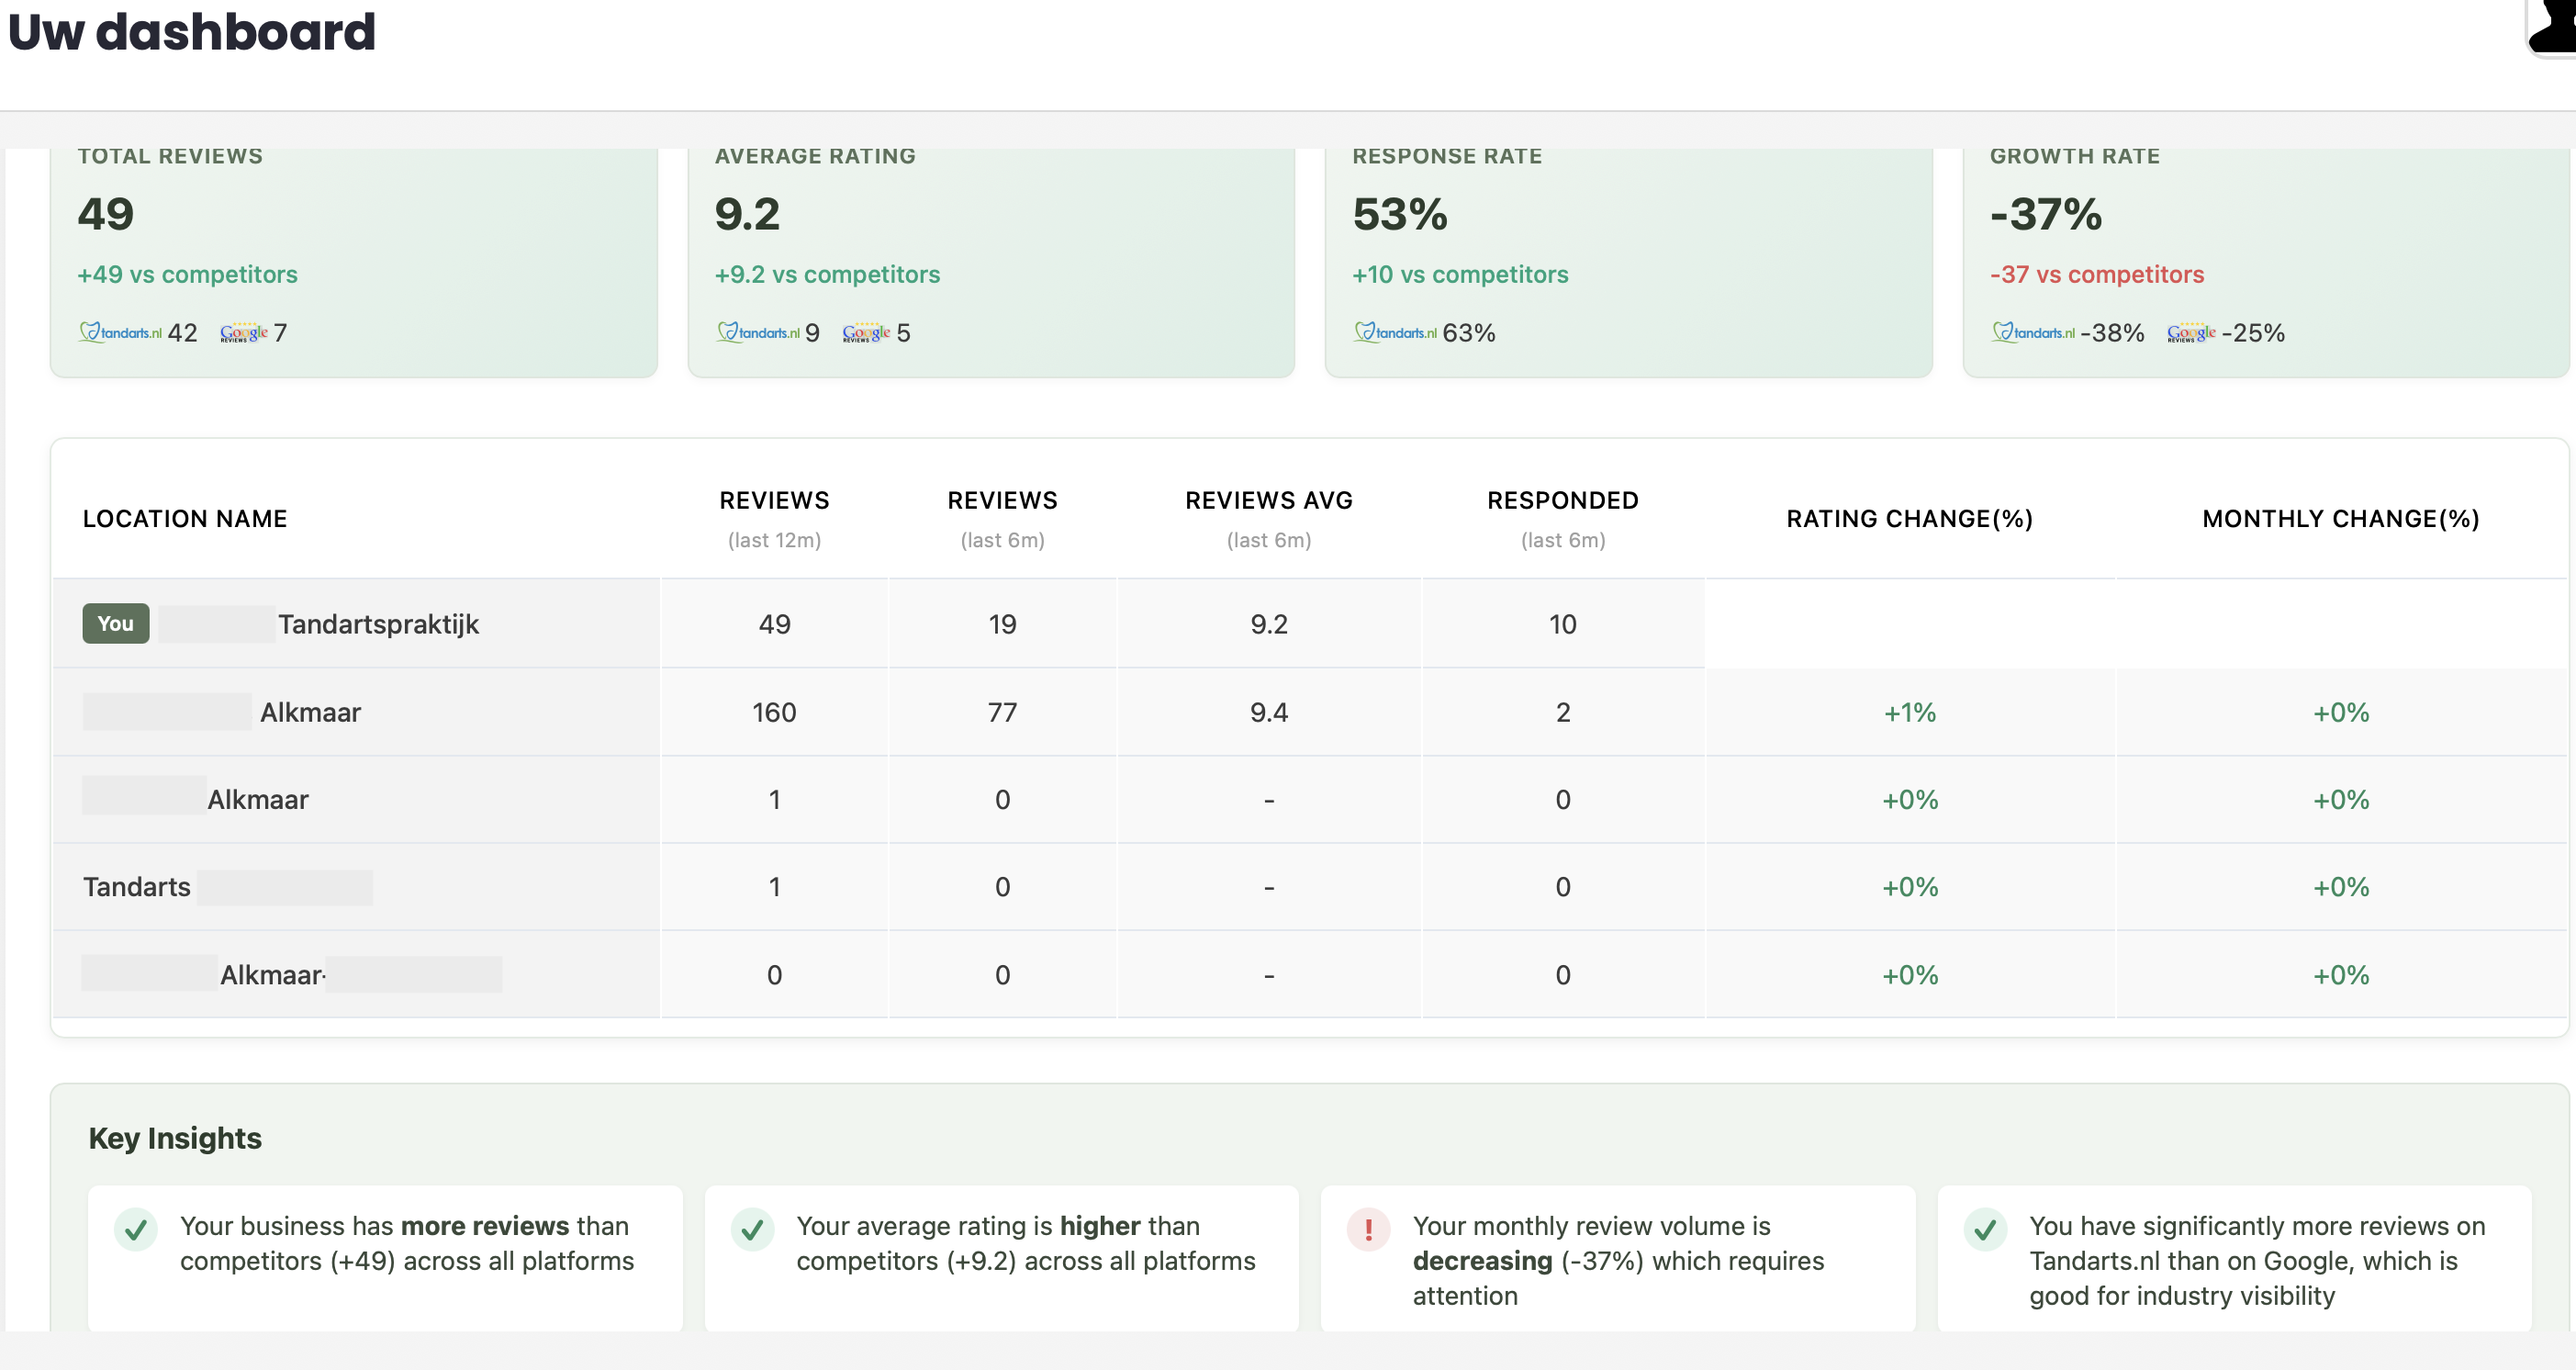The height and width of the screenshot is (1370, 2576).
Task: Click the Monthly Change(%) column header
Action: pos(2340,518)
